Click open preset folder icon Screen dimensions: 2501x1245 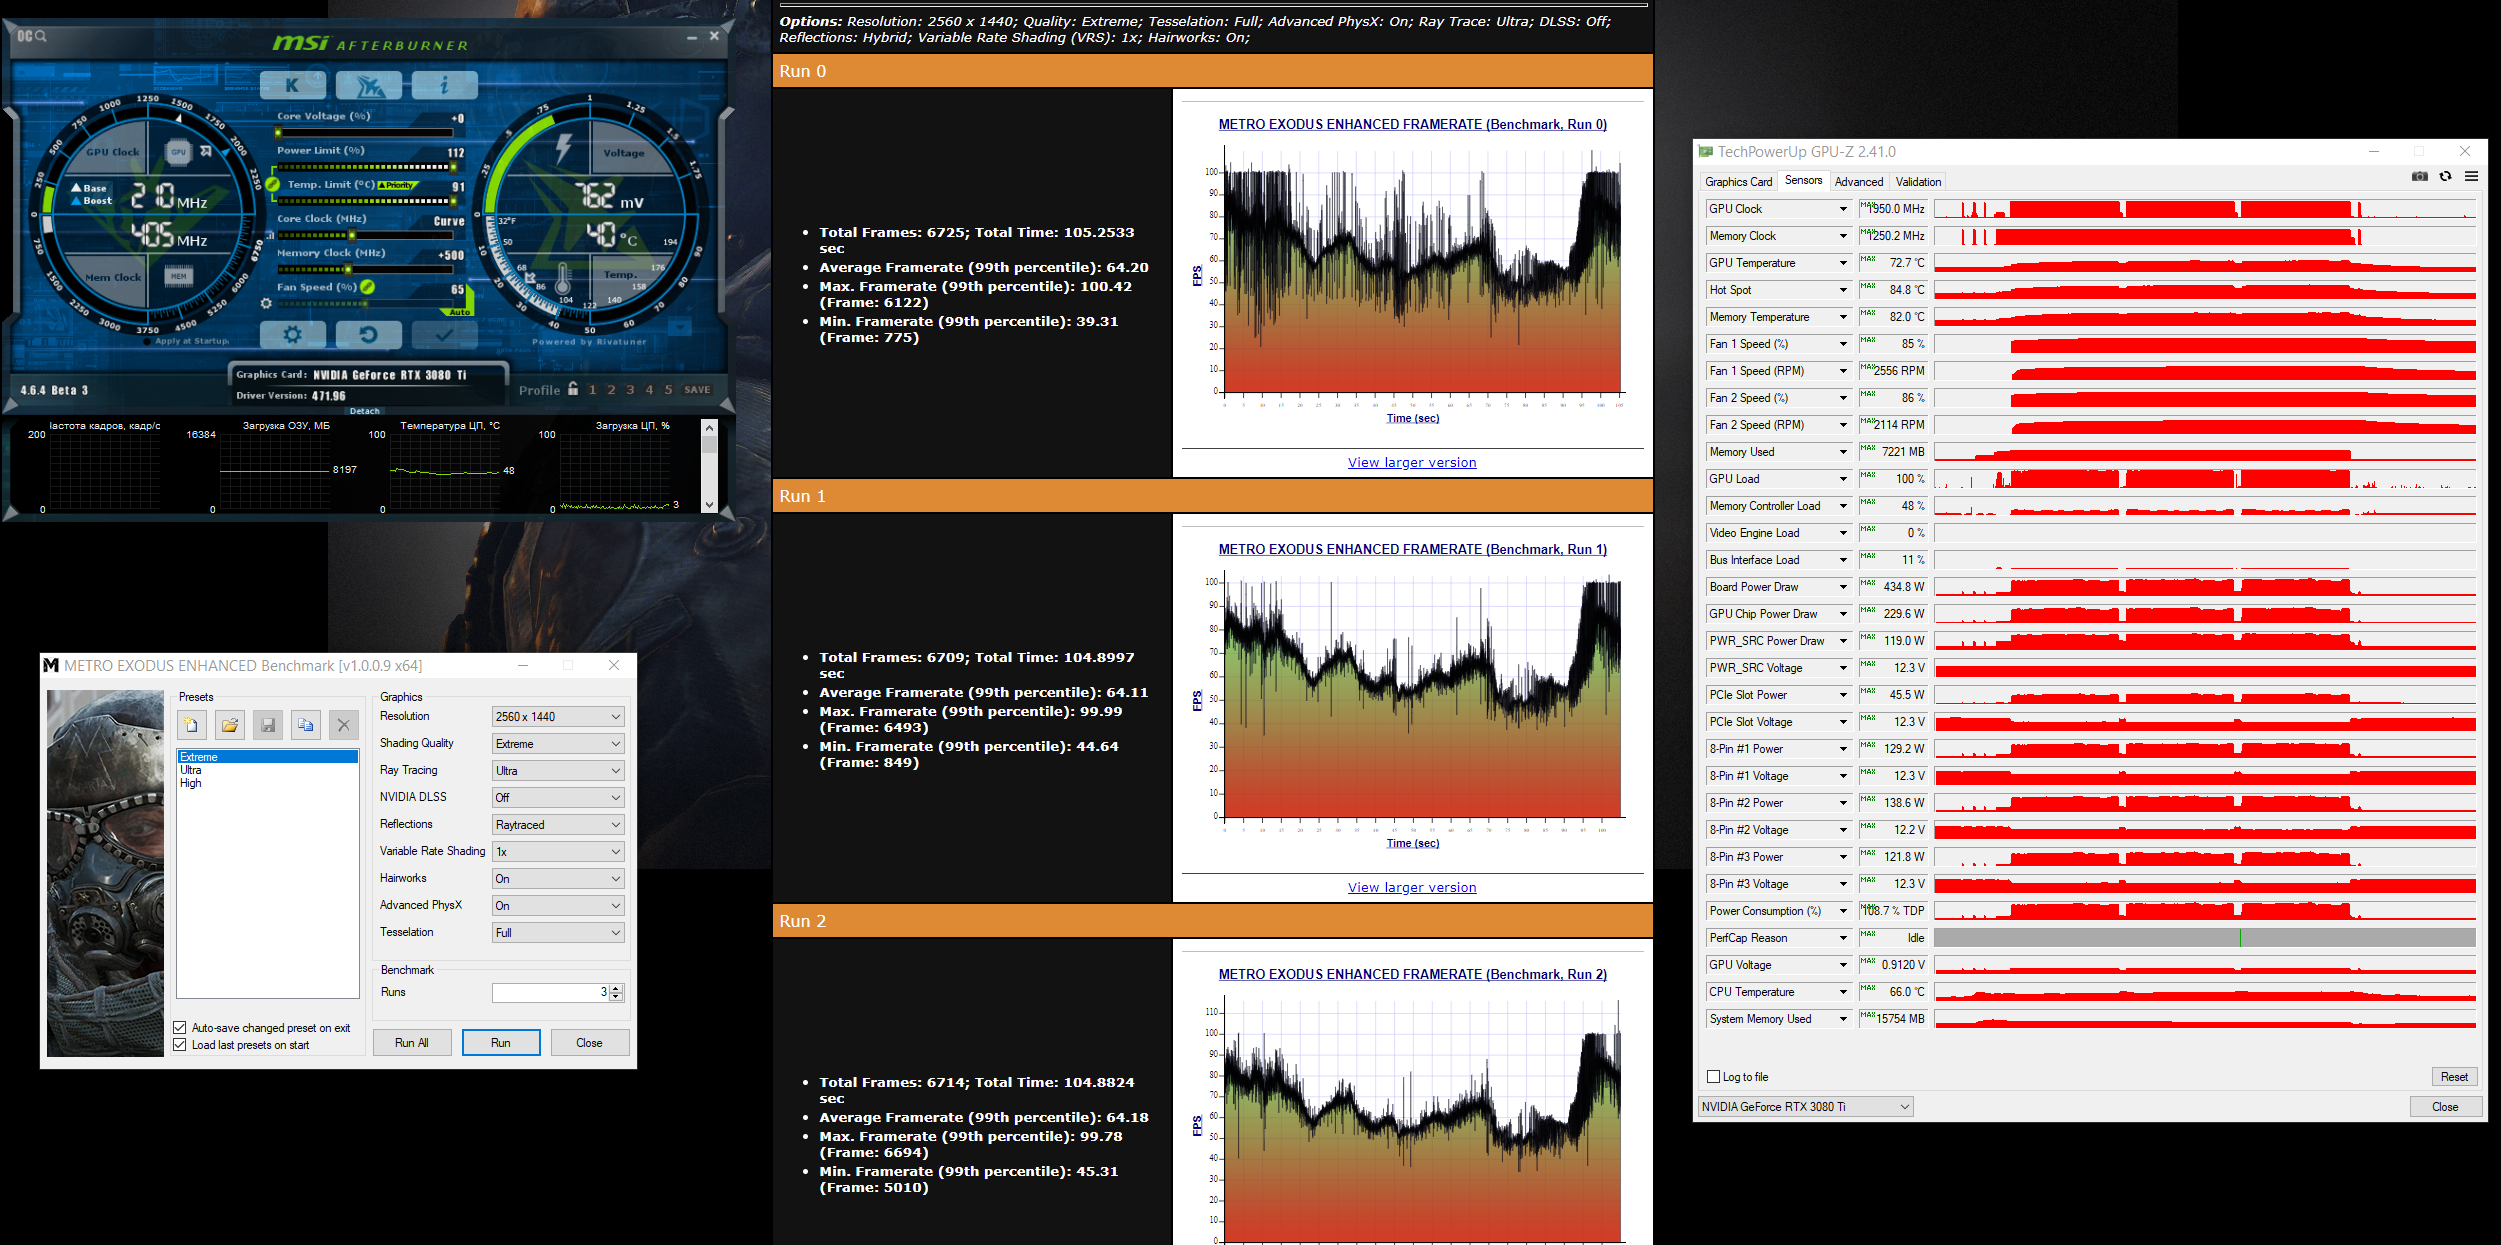(230, 725)
